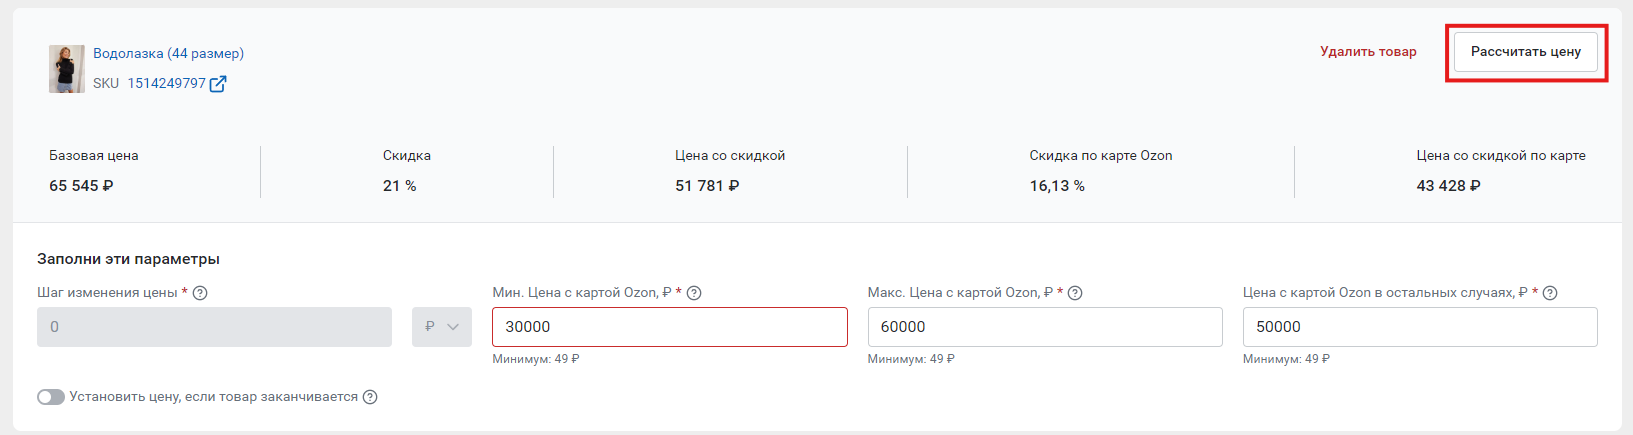Open the external link icon beside SKU
Screen dimensions: 1633x435
[218, 84]
